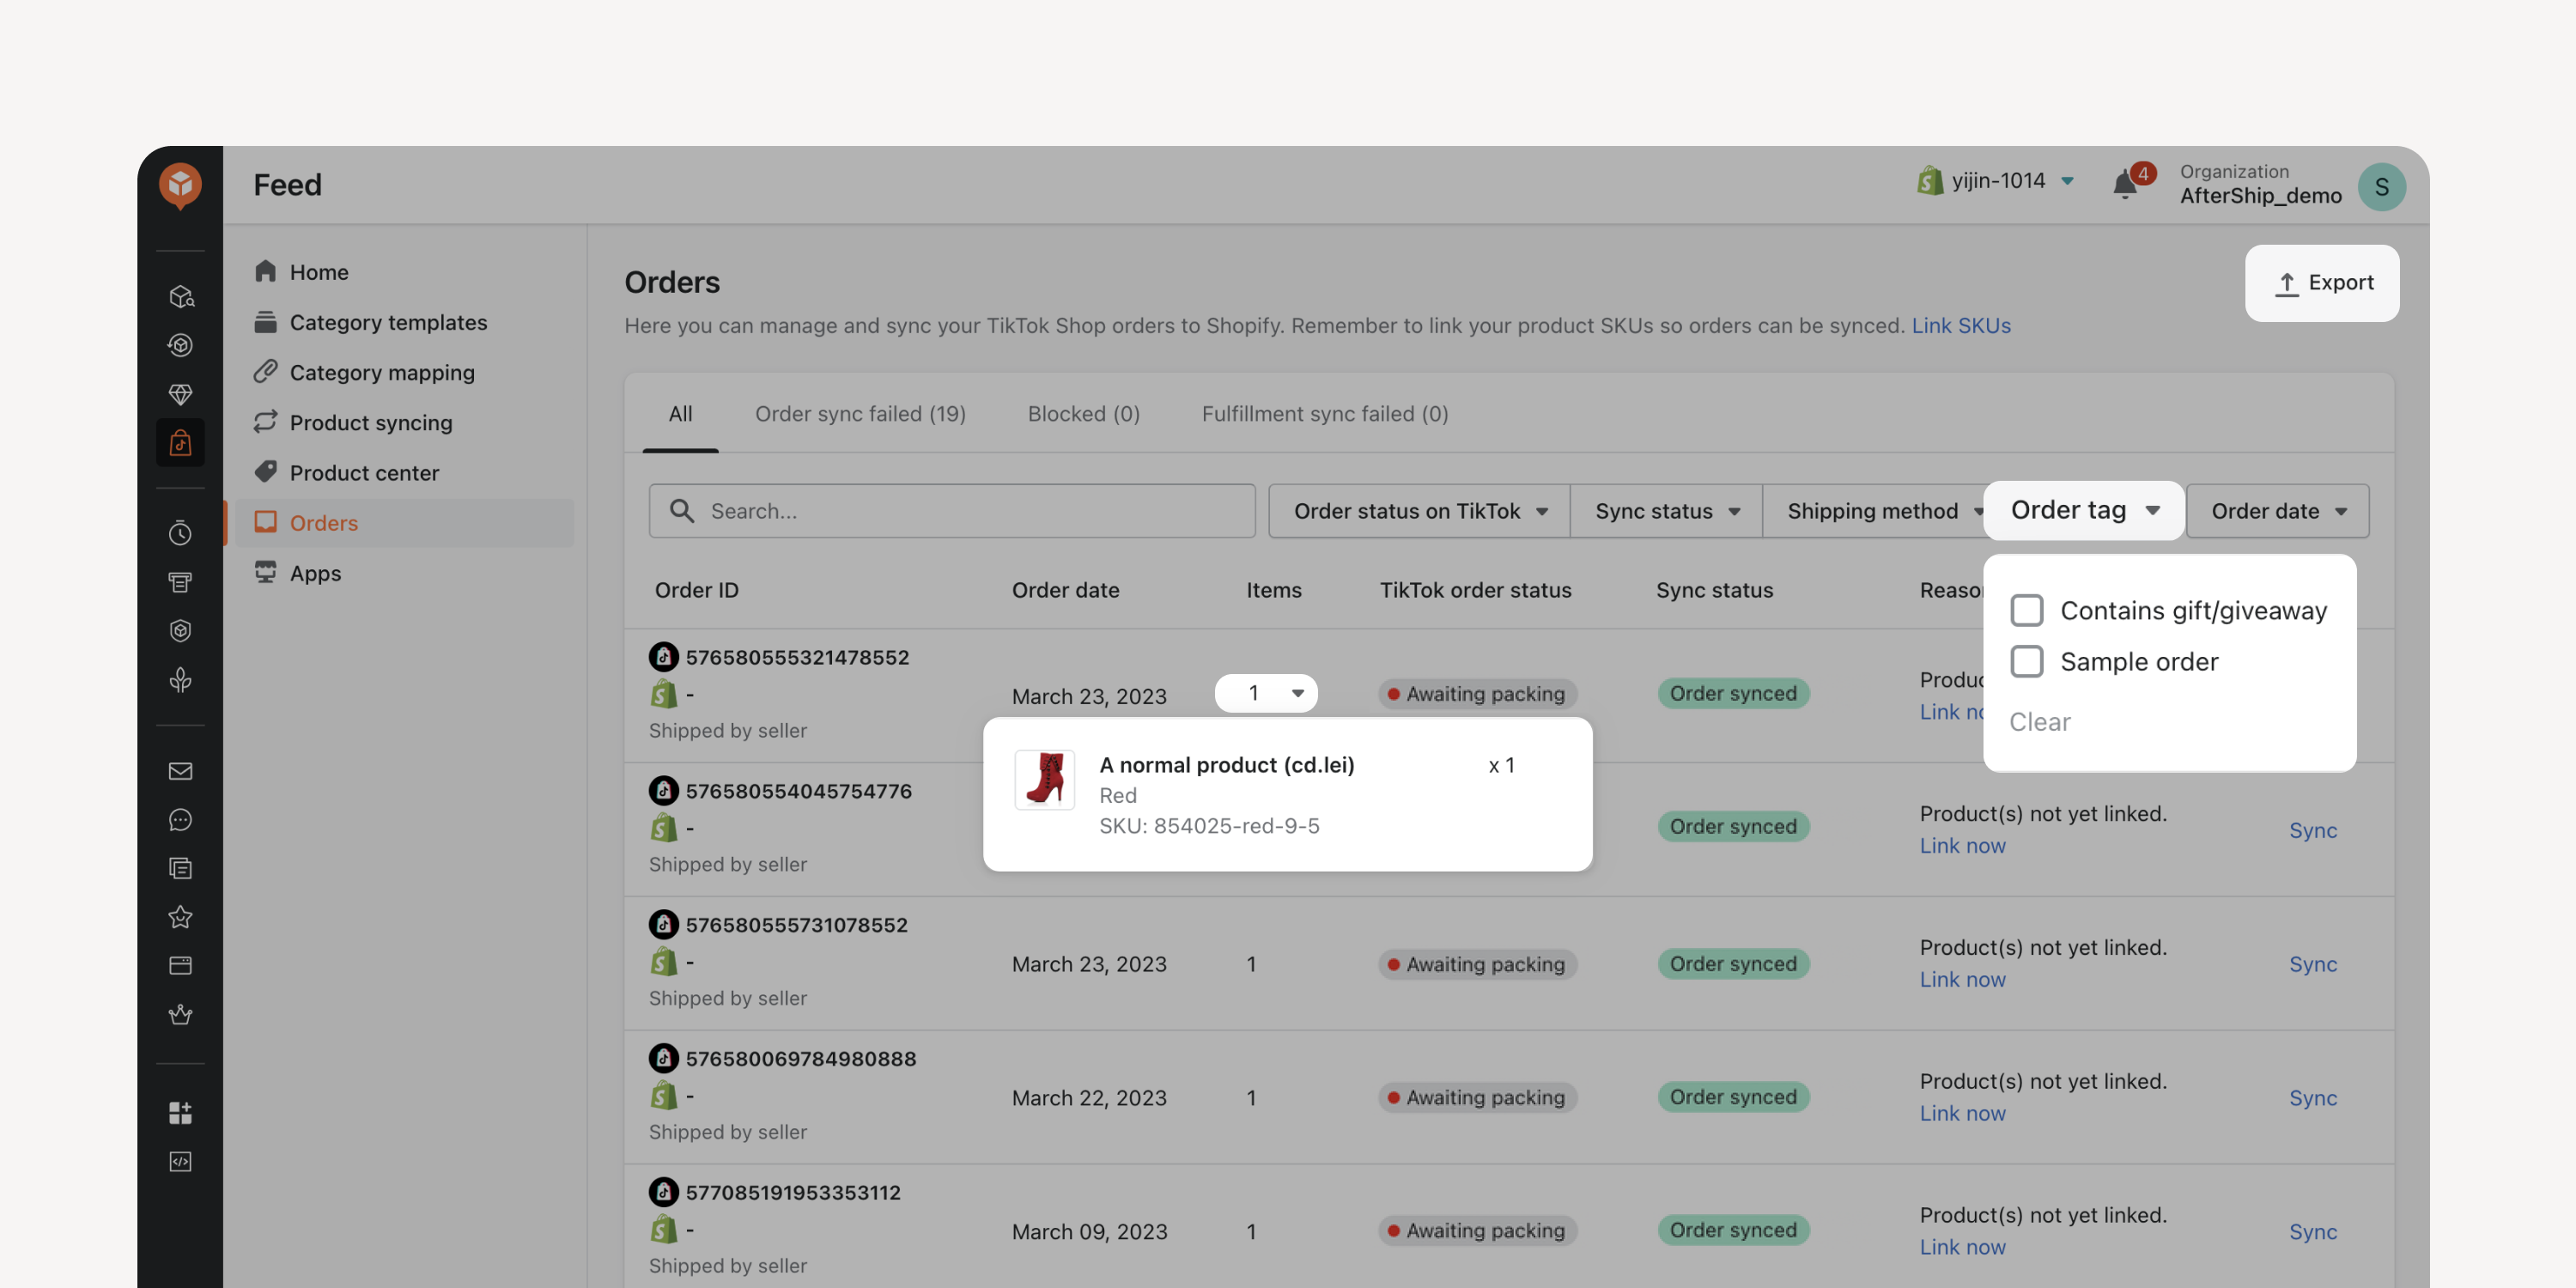The image size is (2576, 1288).
Task: Open the Order date filter dropdown
Action: coord(2277,511)
